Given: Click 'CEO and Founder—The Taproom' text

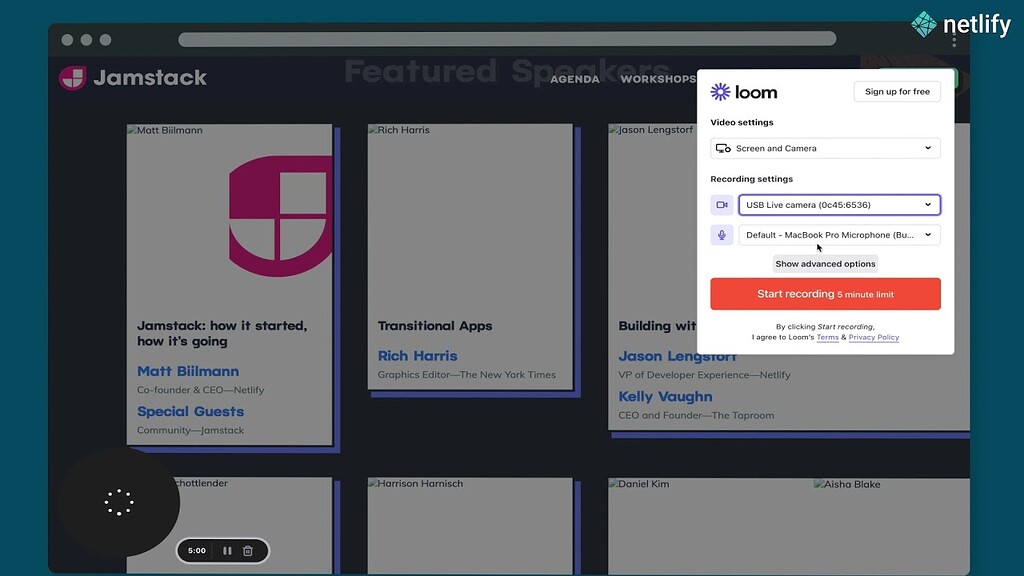Looking at the screenshot, I should point(696,415).
